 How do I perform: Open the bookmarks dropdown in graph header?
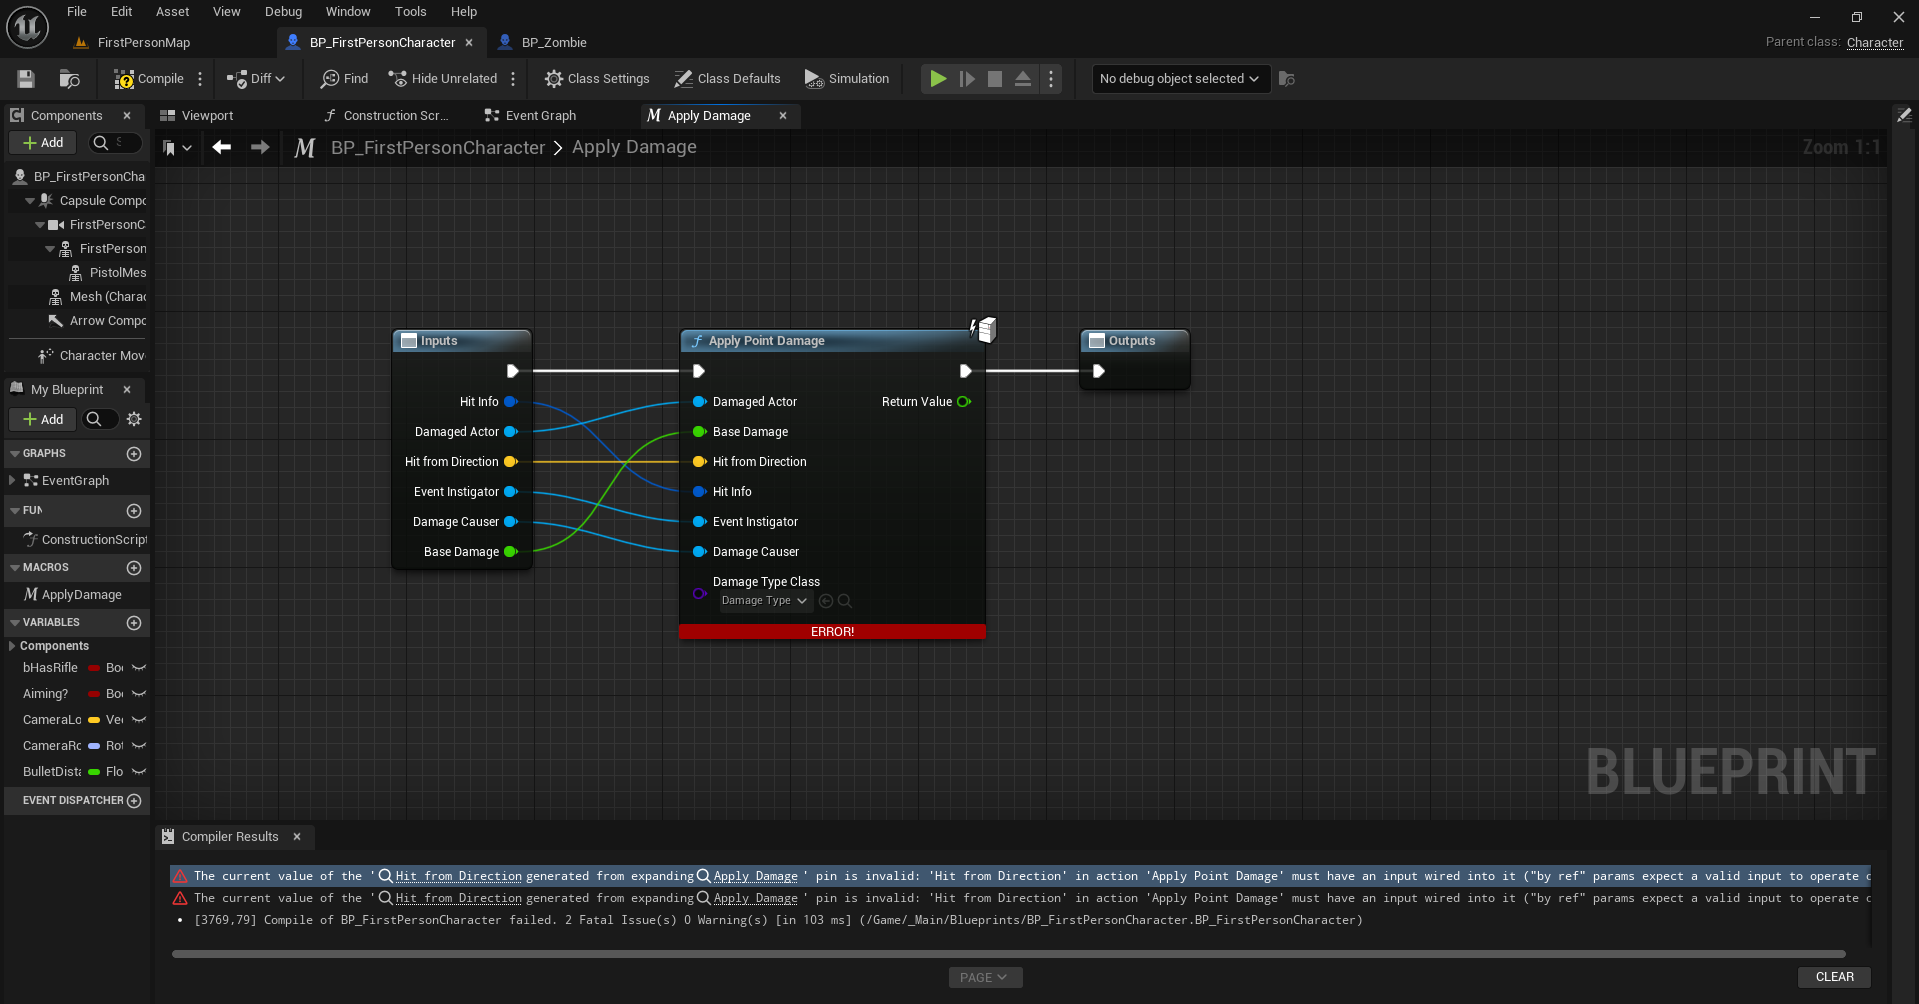pos(177,148)
